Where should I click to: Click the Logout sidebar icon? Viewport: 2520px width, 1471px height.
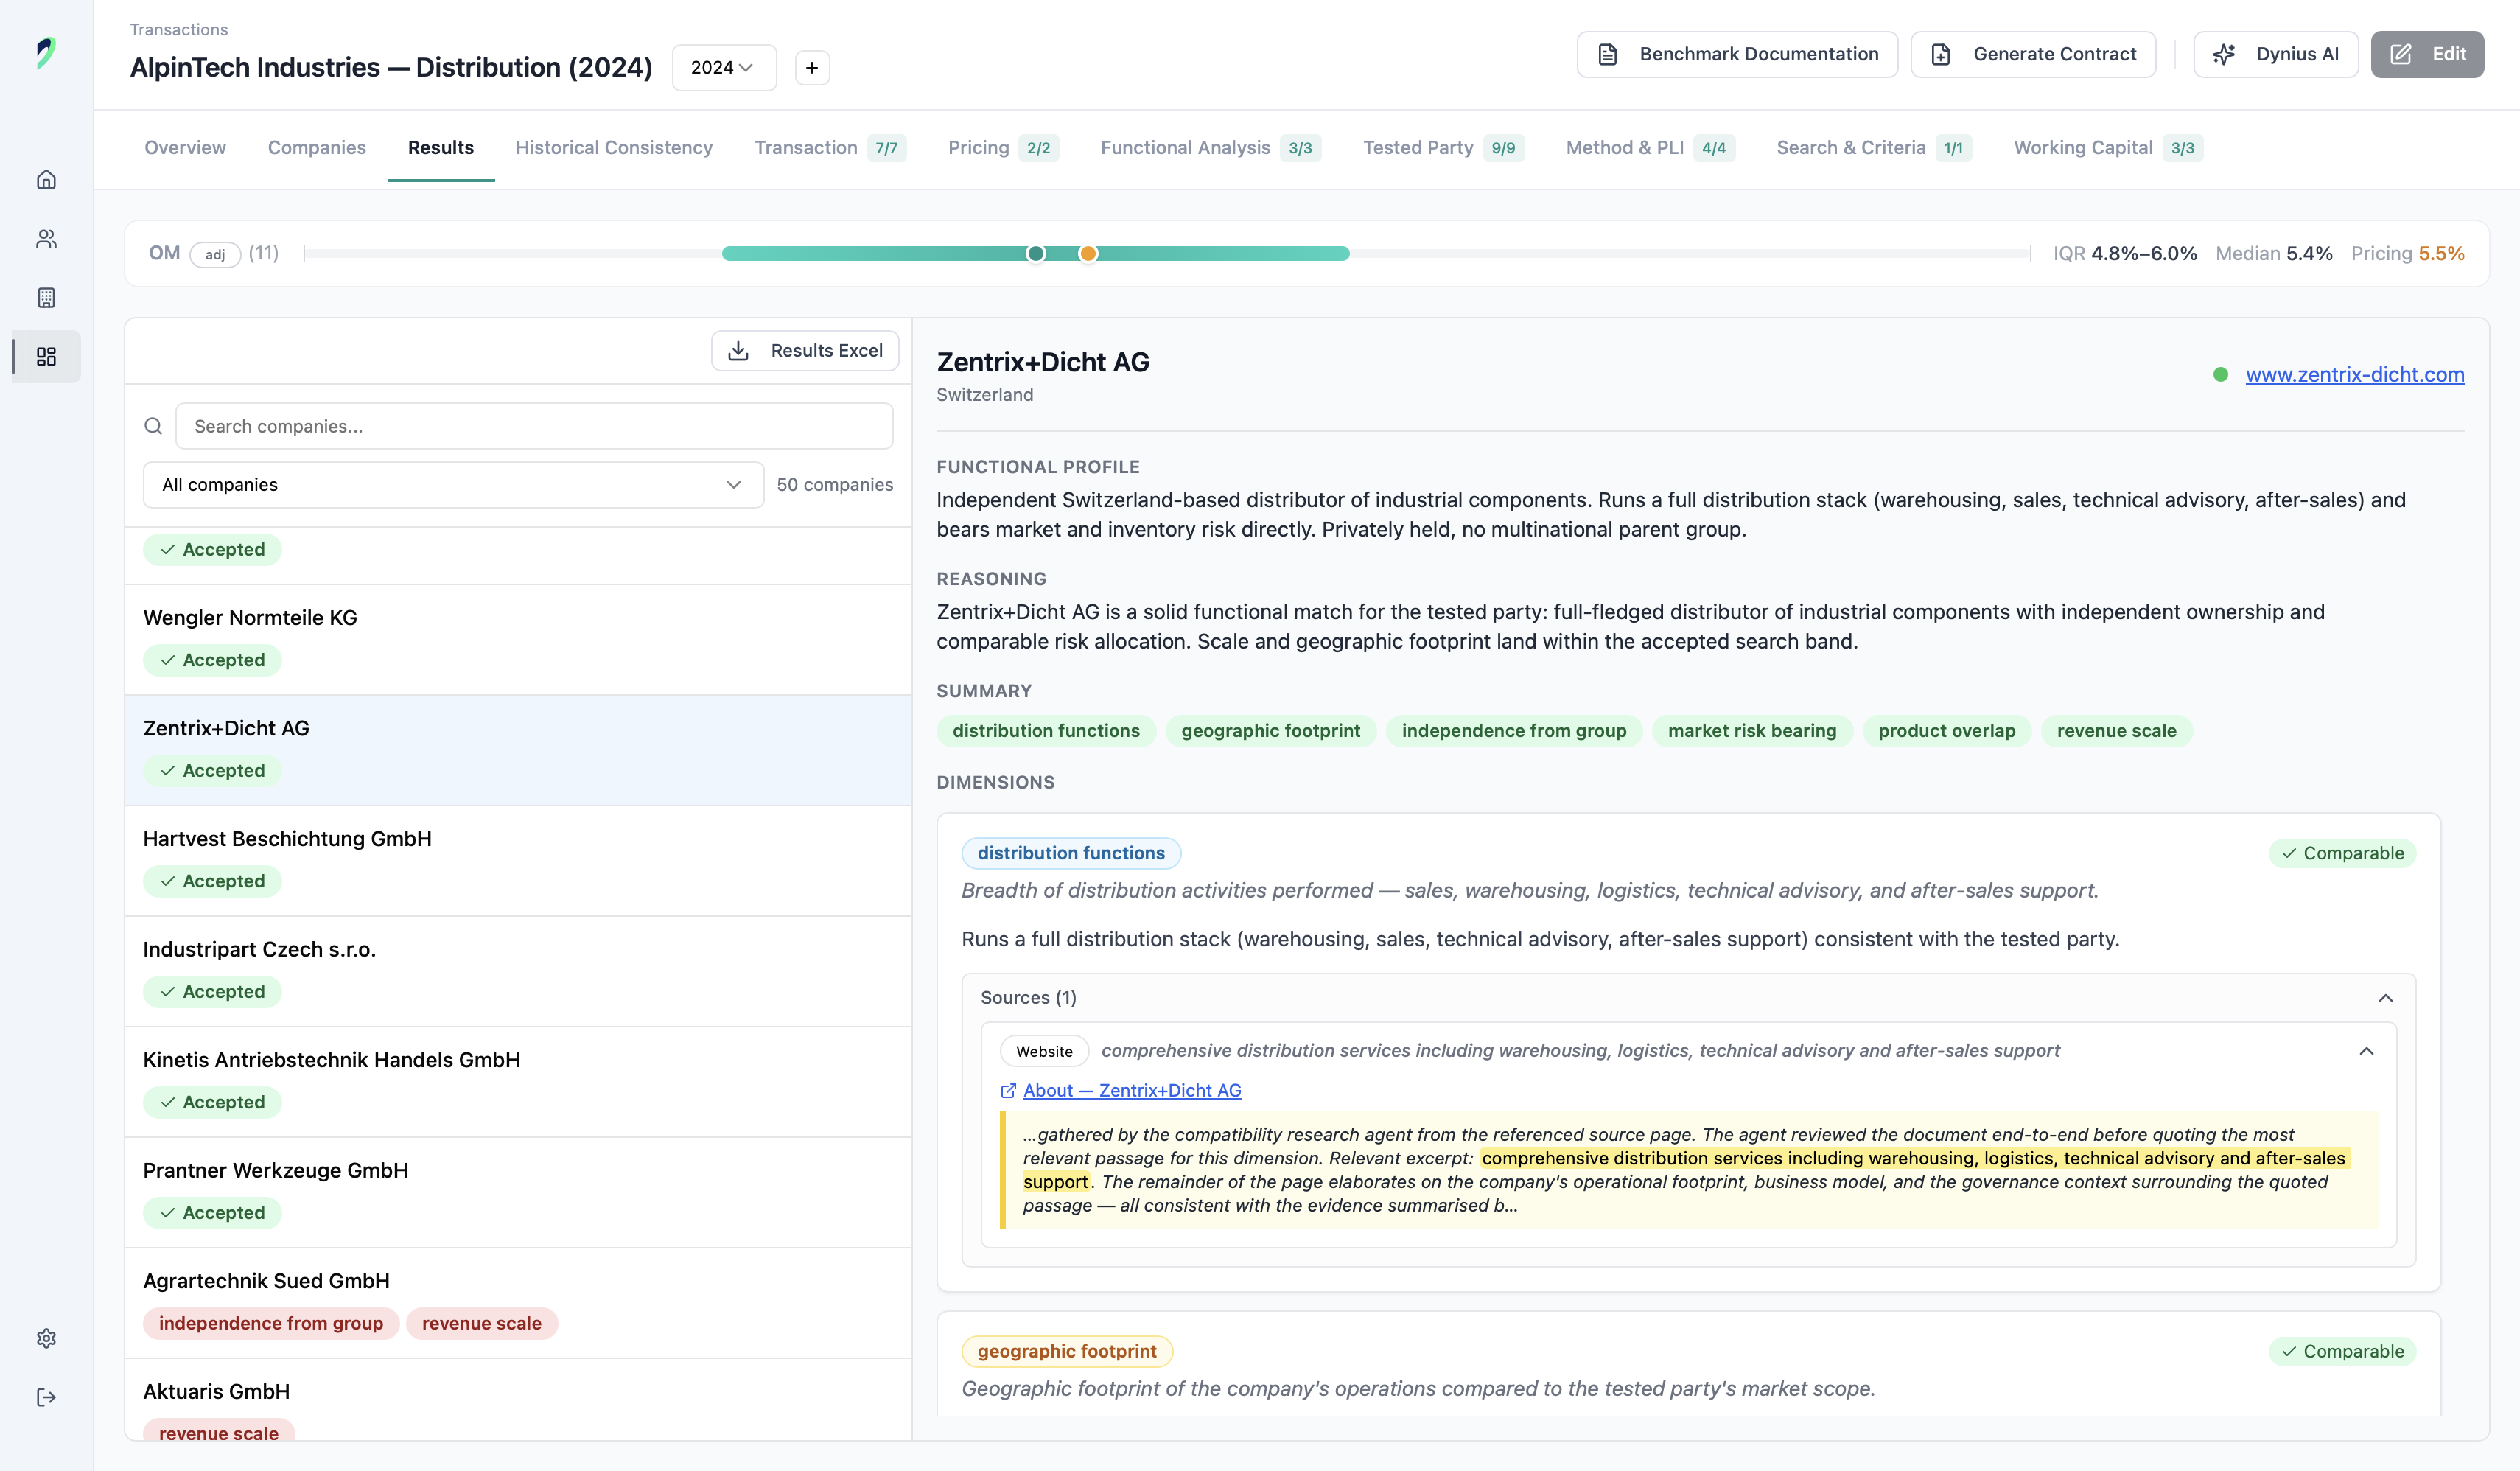46,1397
